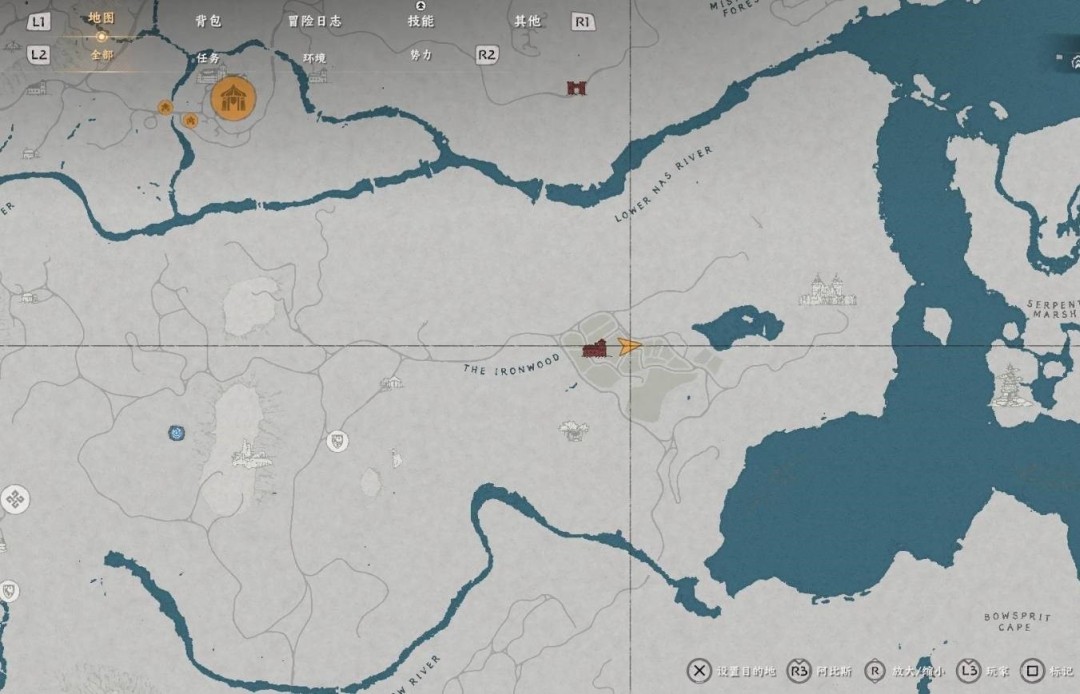1080x694 pixels.
Task: Select the blue circular marker on the map
Action: click(177, 432)
